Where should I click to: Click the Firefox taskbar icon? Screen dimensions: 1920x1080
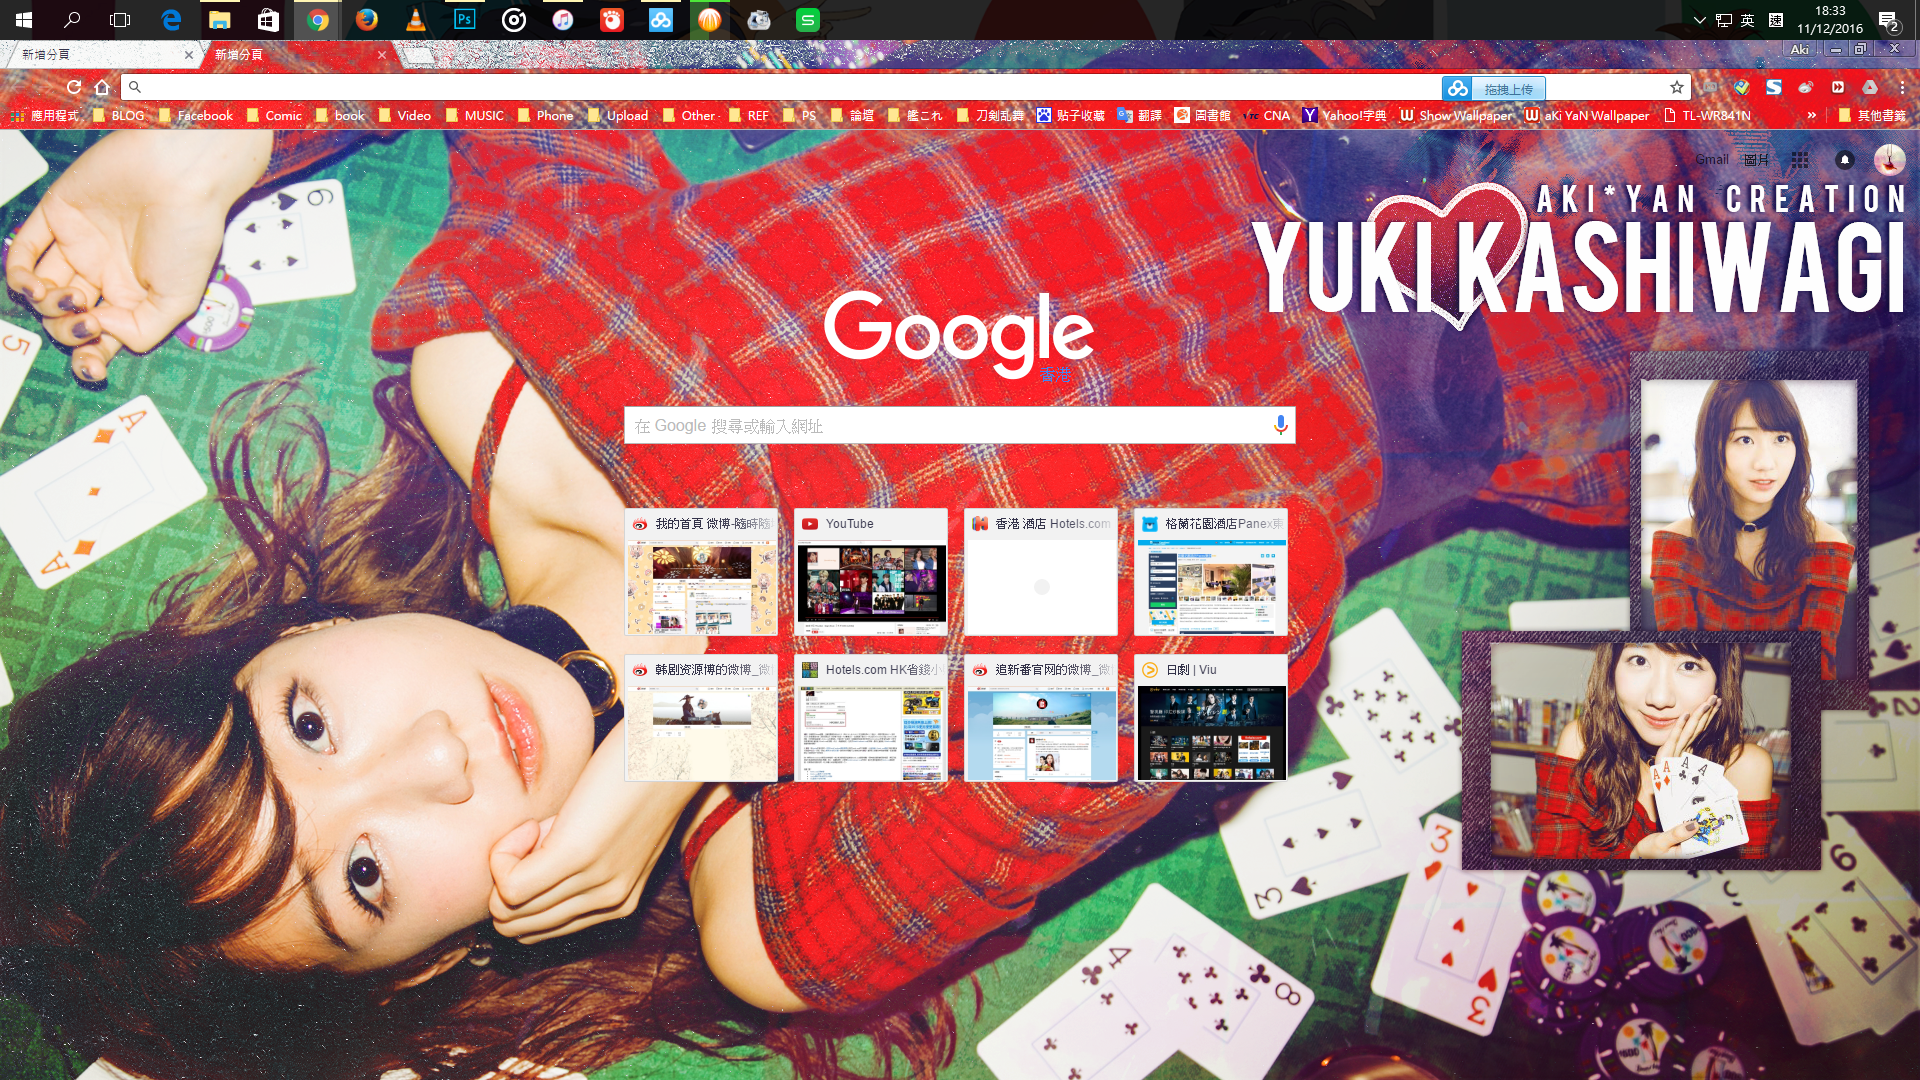click(367, 20)
